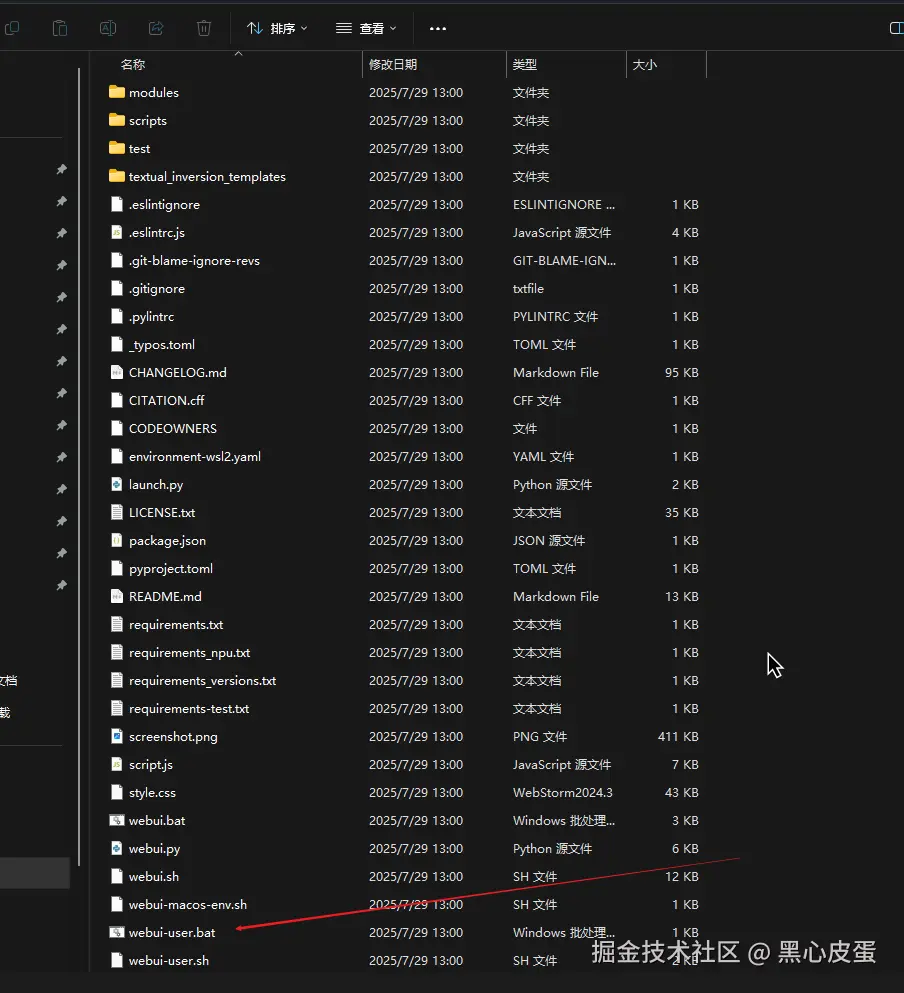904x993 pixels.
Task: Click the WebStorm2024.3 type of style.css
Action: [x=563, y=792]
